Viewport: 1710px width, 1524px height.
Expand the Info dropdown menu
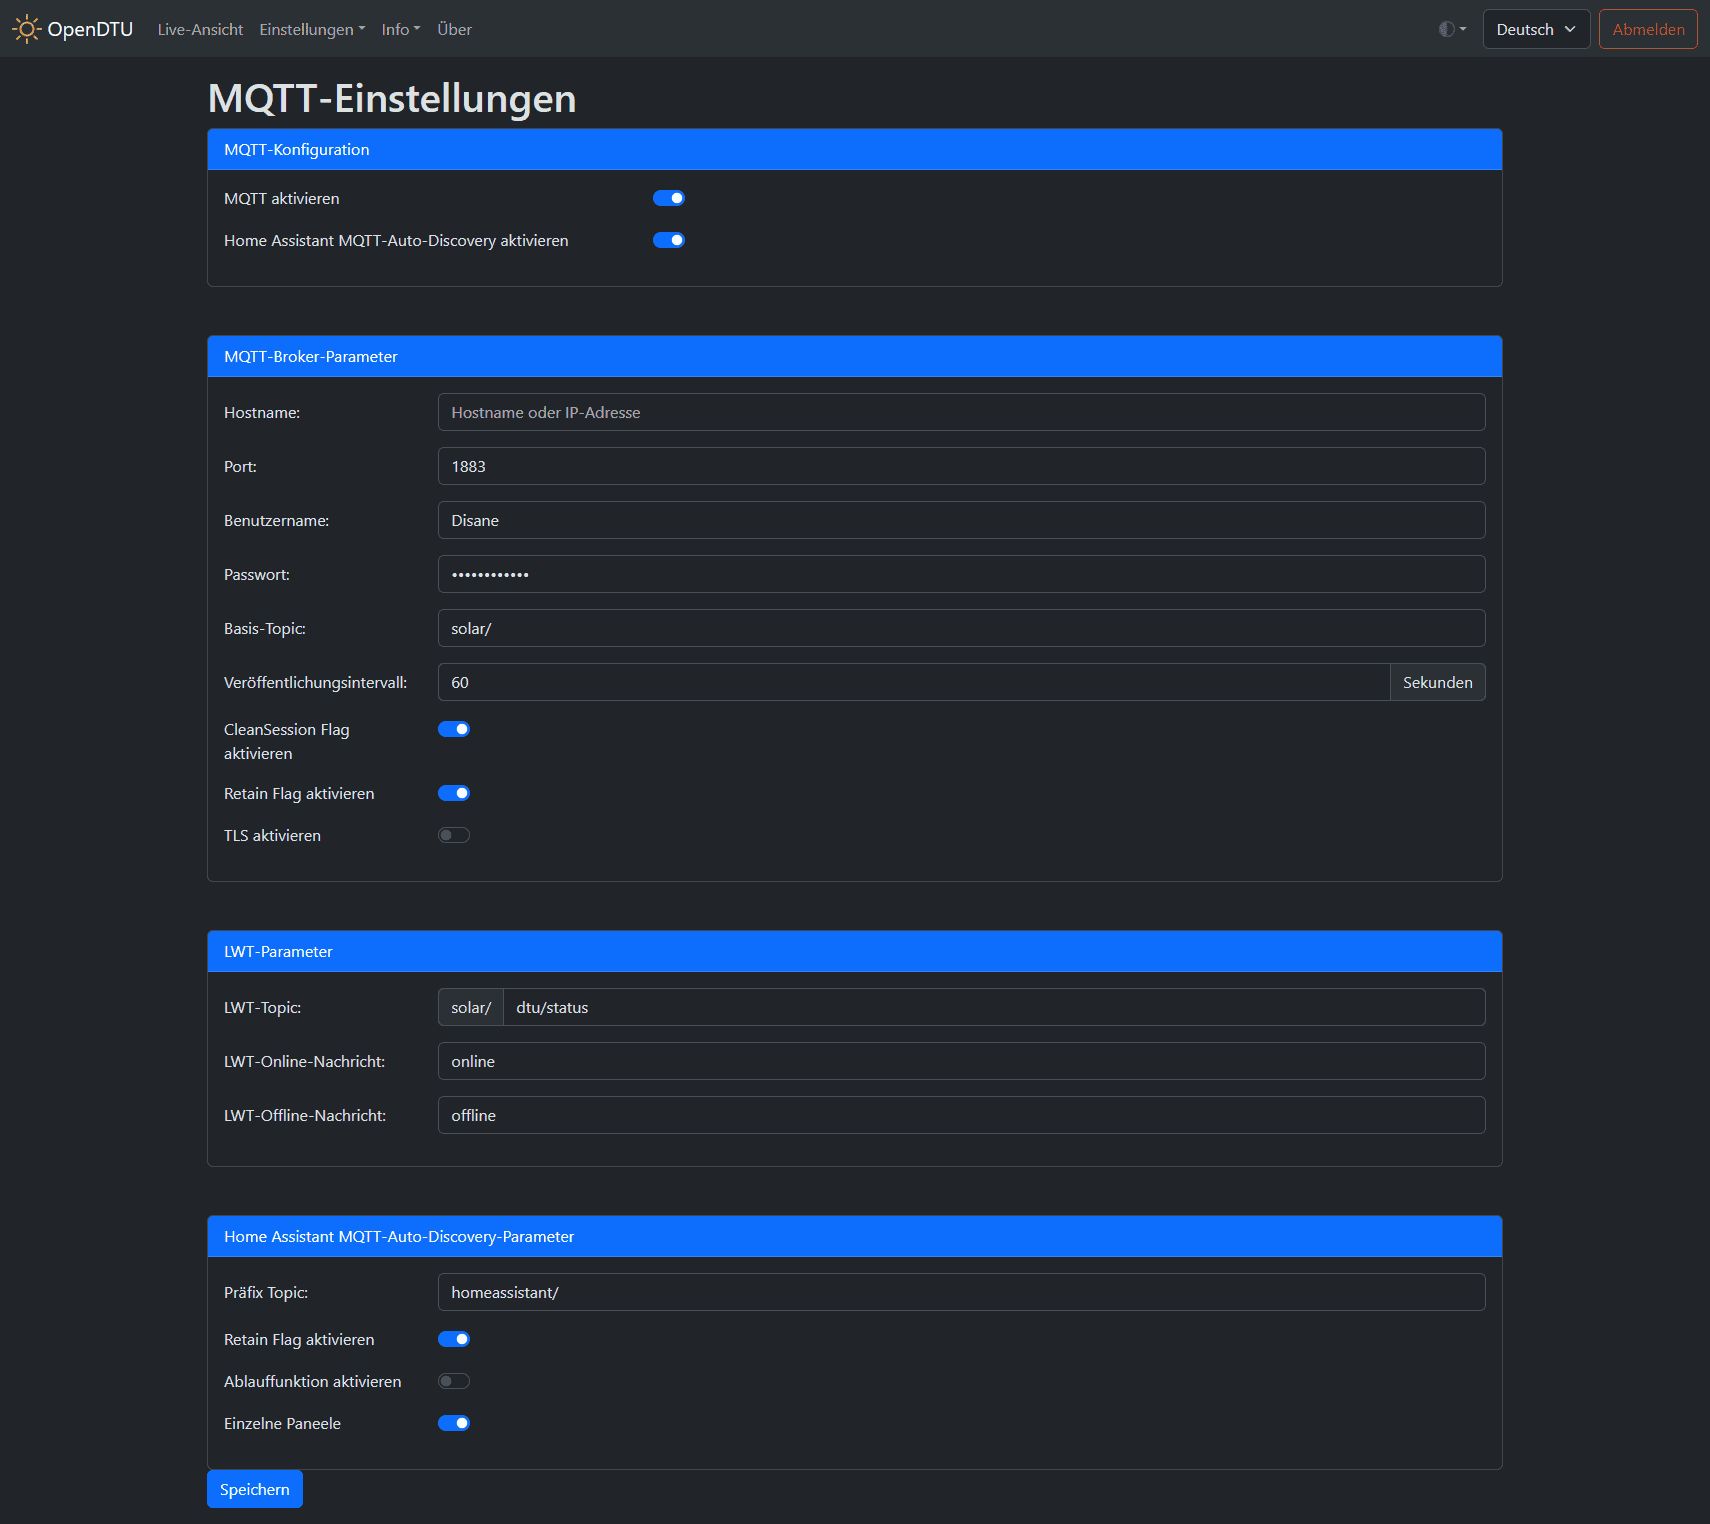pyautogui.click(x=400, y=29)
